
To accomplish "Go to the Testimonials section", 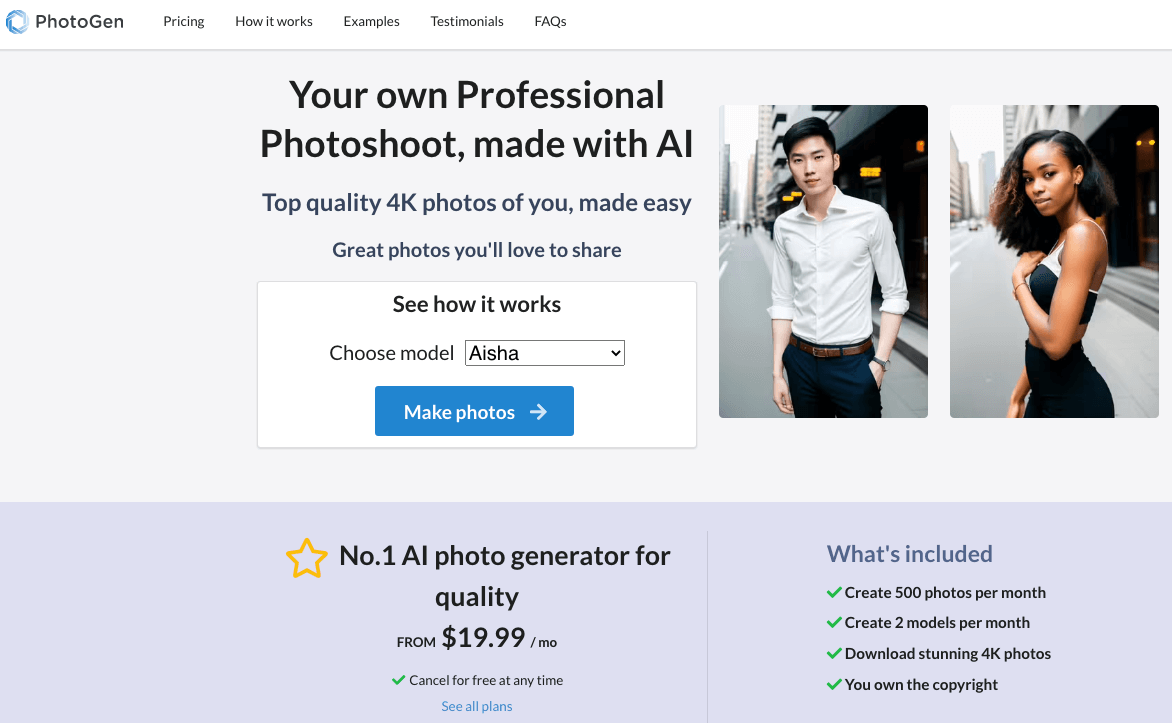I will pos(467,21).
